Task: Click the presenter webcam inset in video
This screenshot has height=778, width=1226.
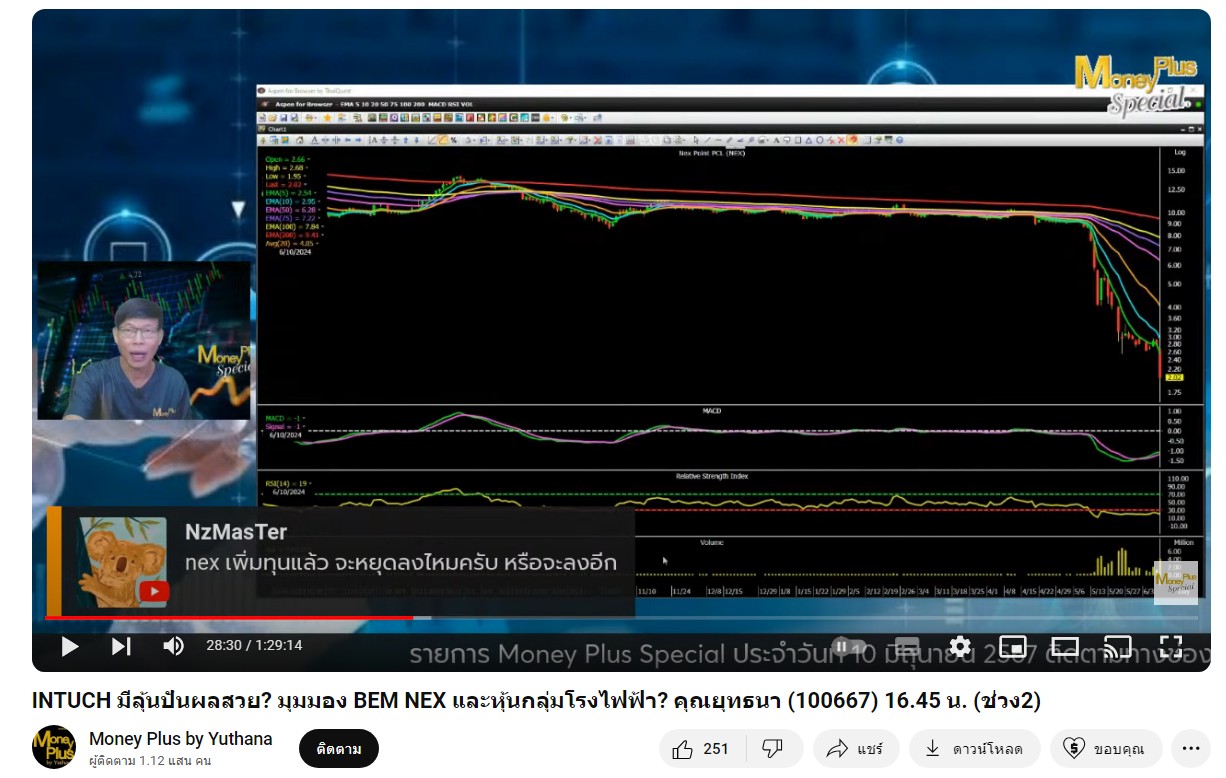Action: tap(143, 341)
